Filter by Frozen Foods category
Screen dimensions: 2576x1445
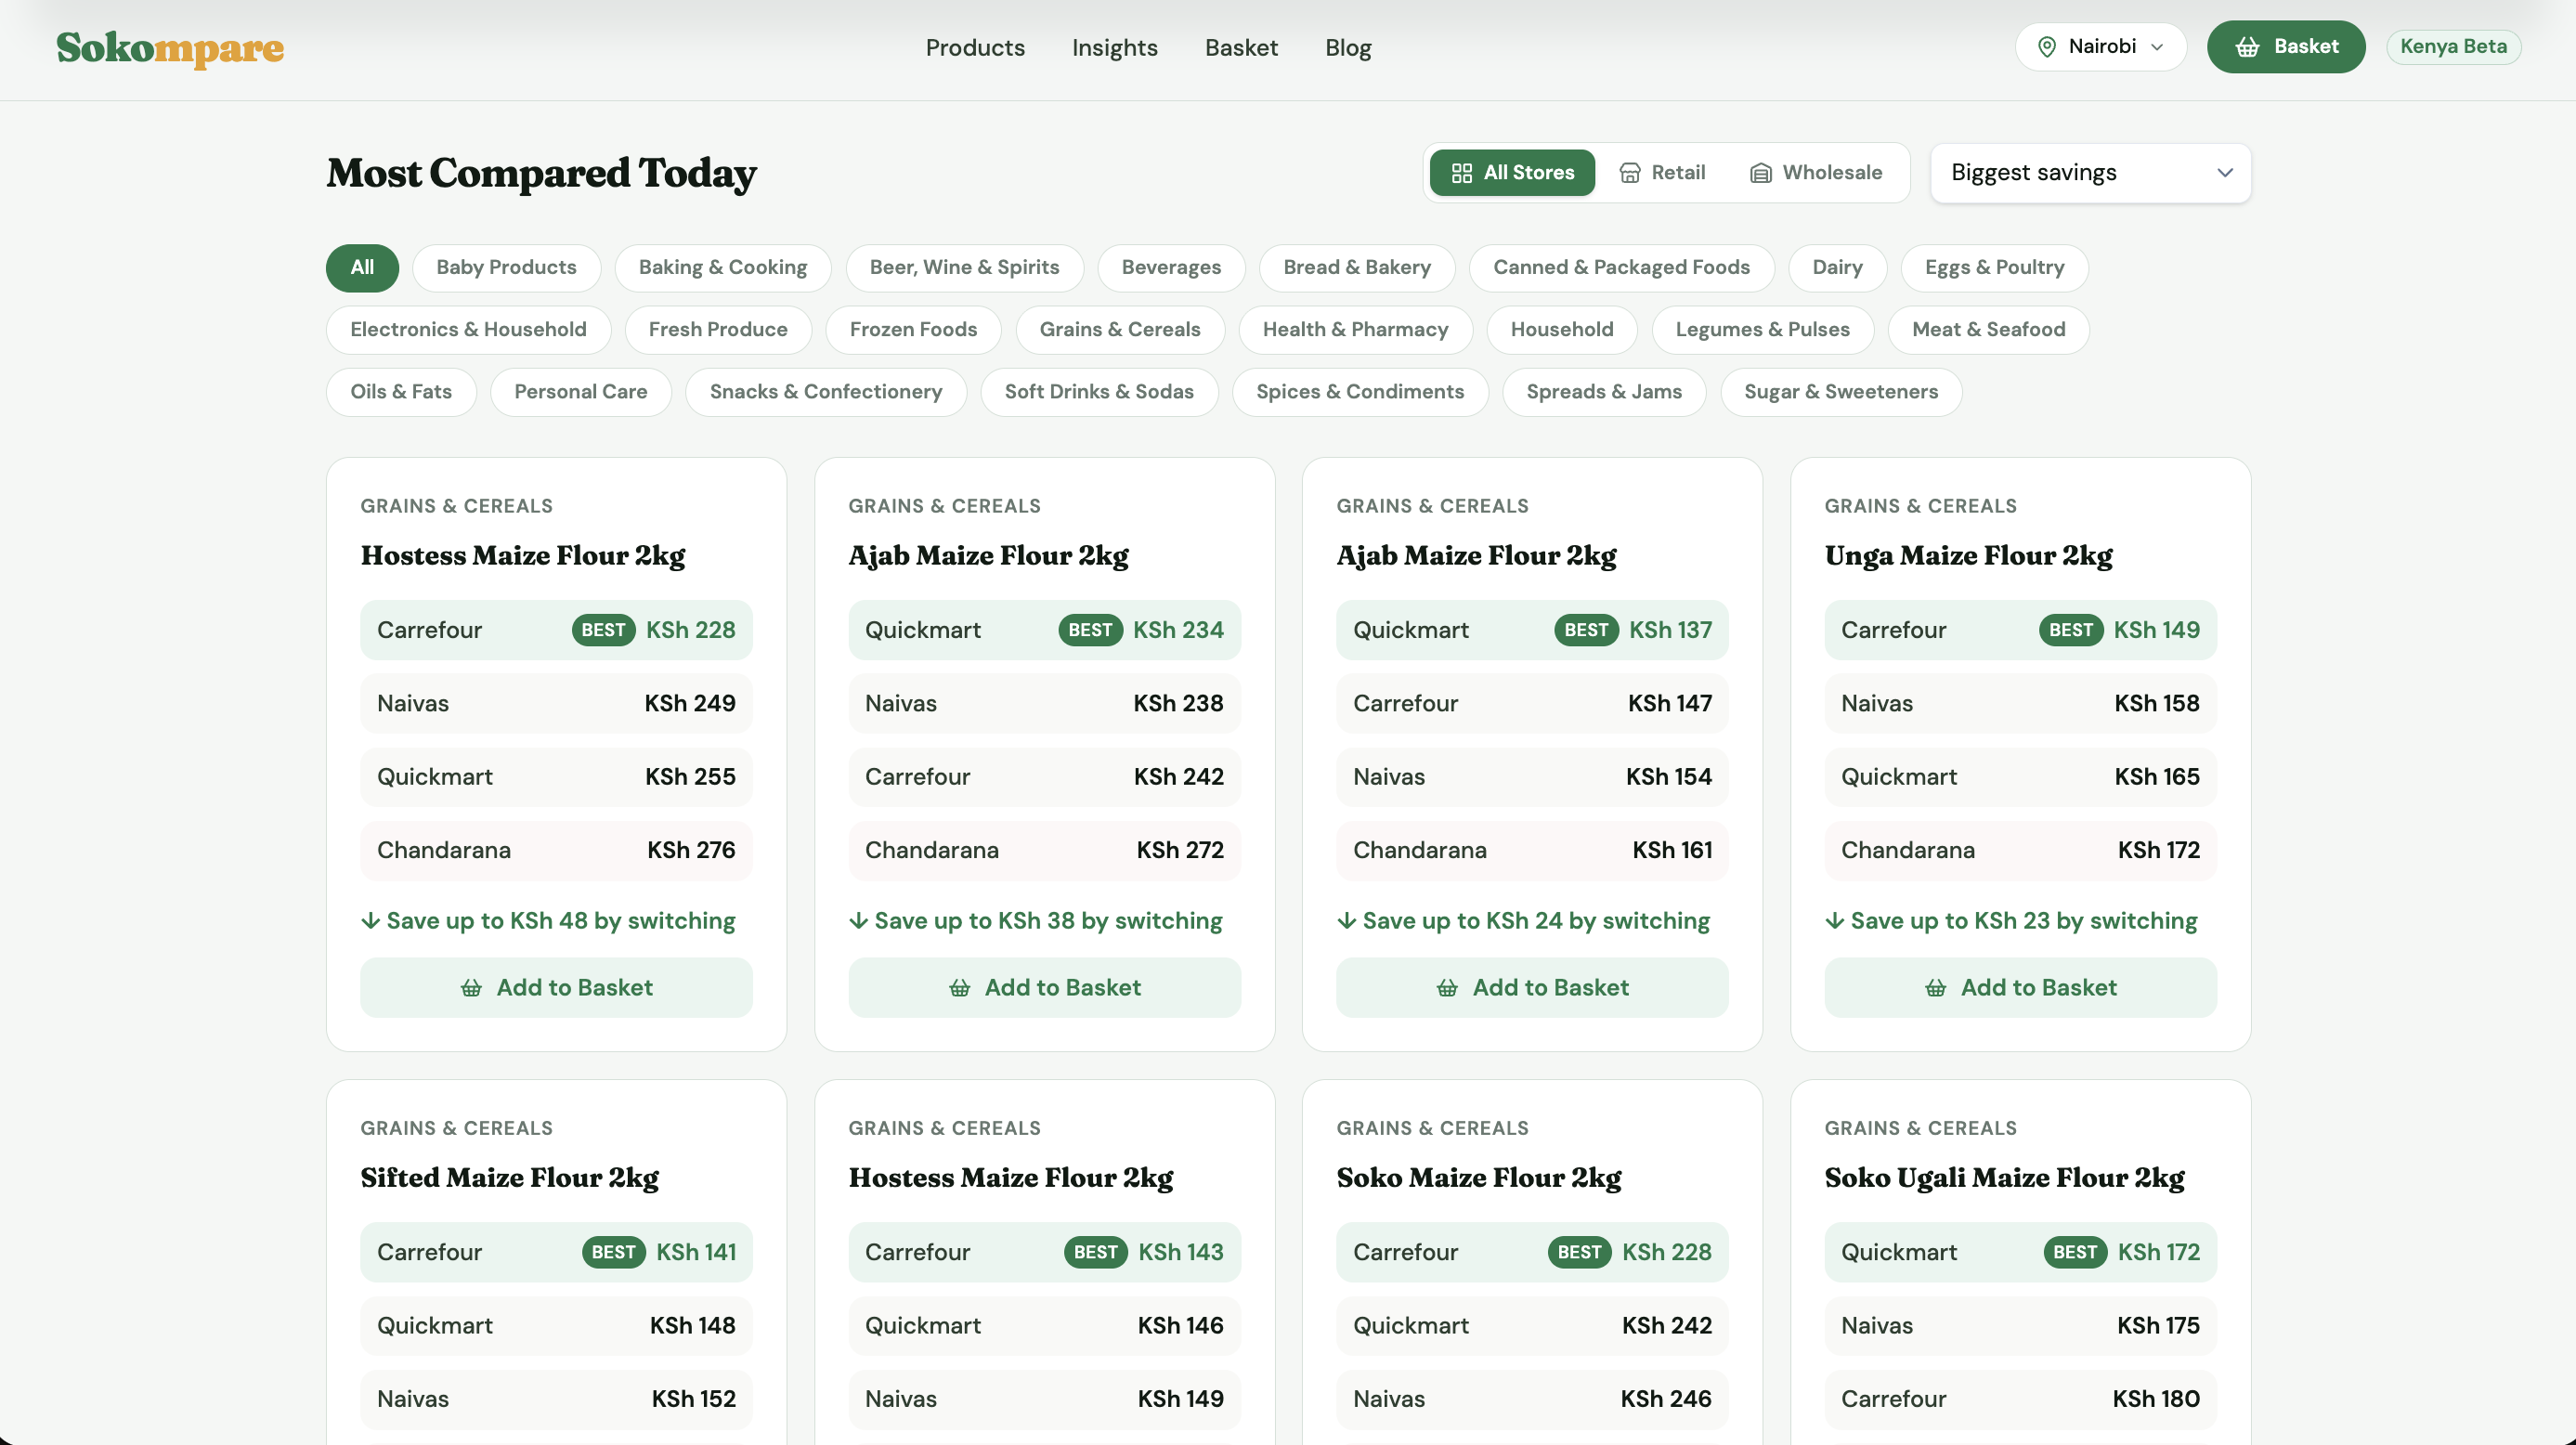coord(913,330)
